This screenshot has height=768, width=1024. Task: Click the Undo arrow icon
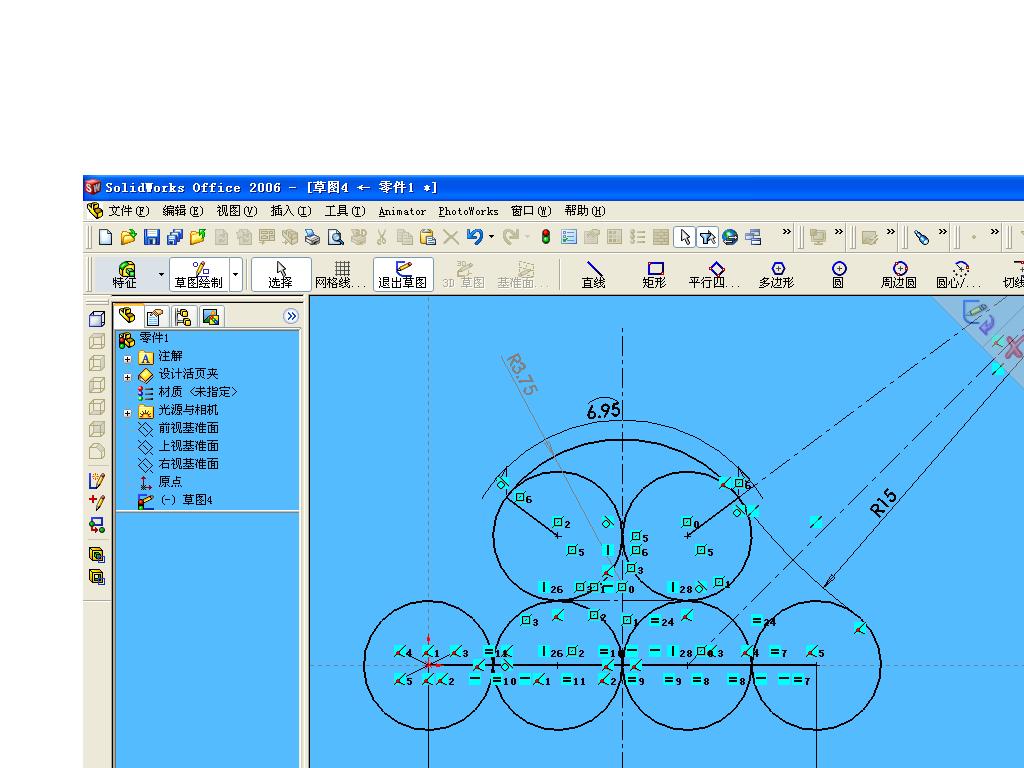(475, 237)
